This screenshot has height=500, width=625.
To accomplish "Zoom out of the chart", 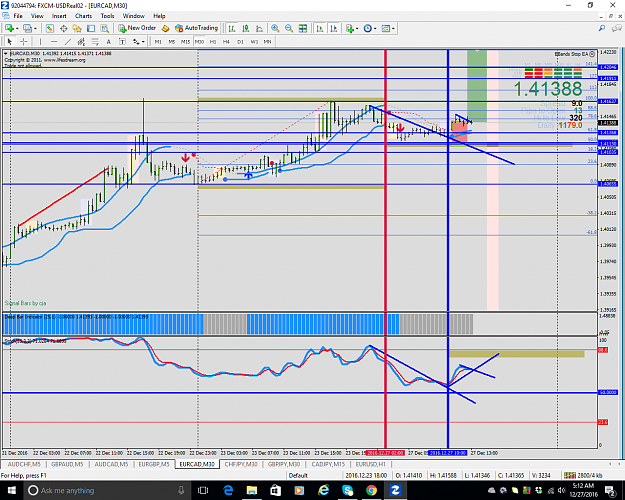I will click(289, 28).
